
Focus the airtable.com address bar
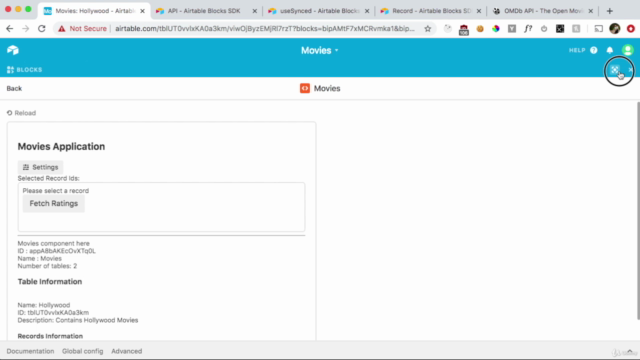[264, 29]
